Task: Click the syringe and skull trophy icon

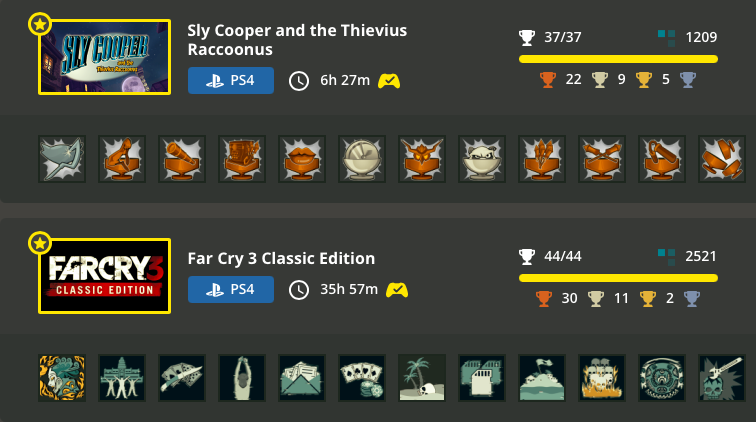Action: click(722, 378)
